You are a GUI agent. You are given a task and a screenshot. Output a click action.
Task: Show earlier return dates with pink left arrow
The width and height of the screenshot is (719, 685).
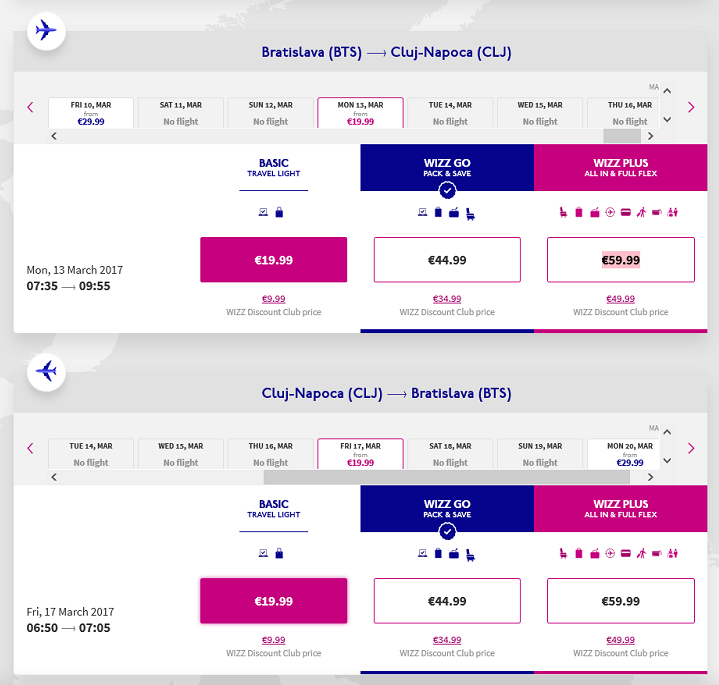30,448
